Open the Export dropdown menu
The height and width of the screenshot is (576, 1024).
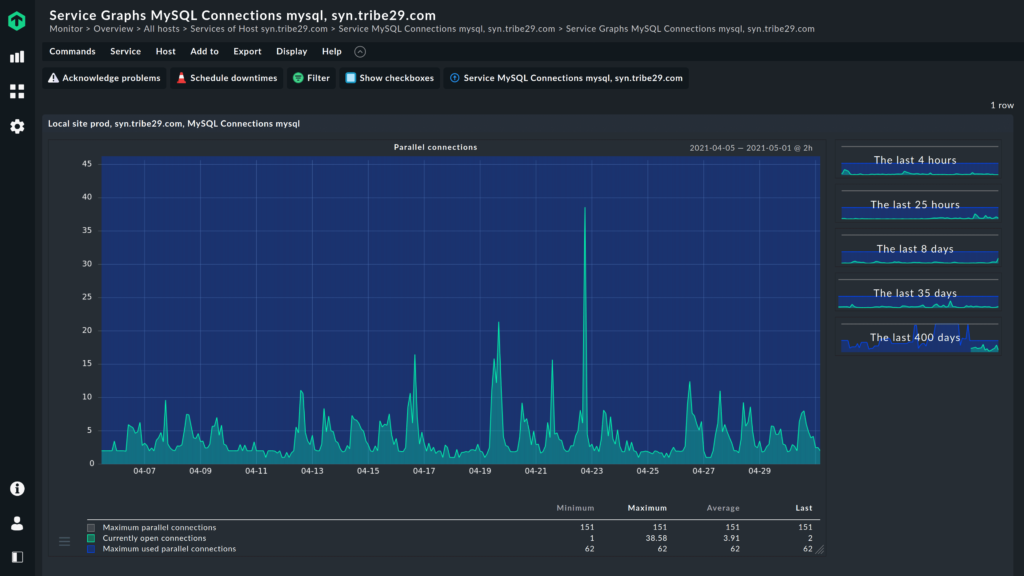point(247,51)
